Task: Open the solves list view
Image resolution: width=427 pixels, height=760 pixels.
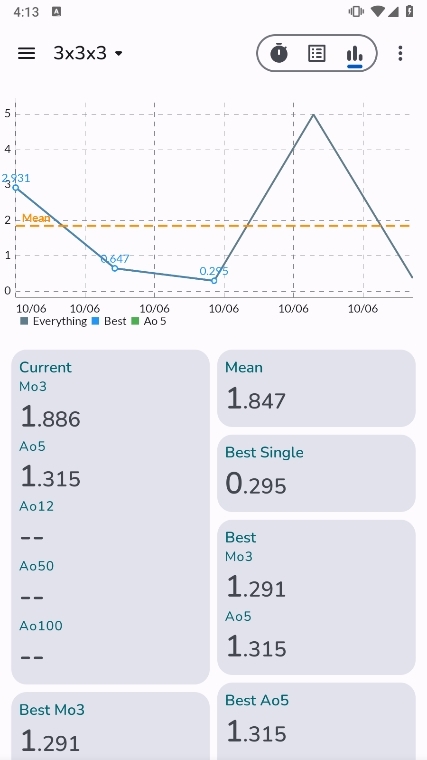Action: coord(316,53)
